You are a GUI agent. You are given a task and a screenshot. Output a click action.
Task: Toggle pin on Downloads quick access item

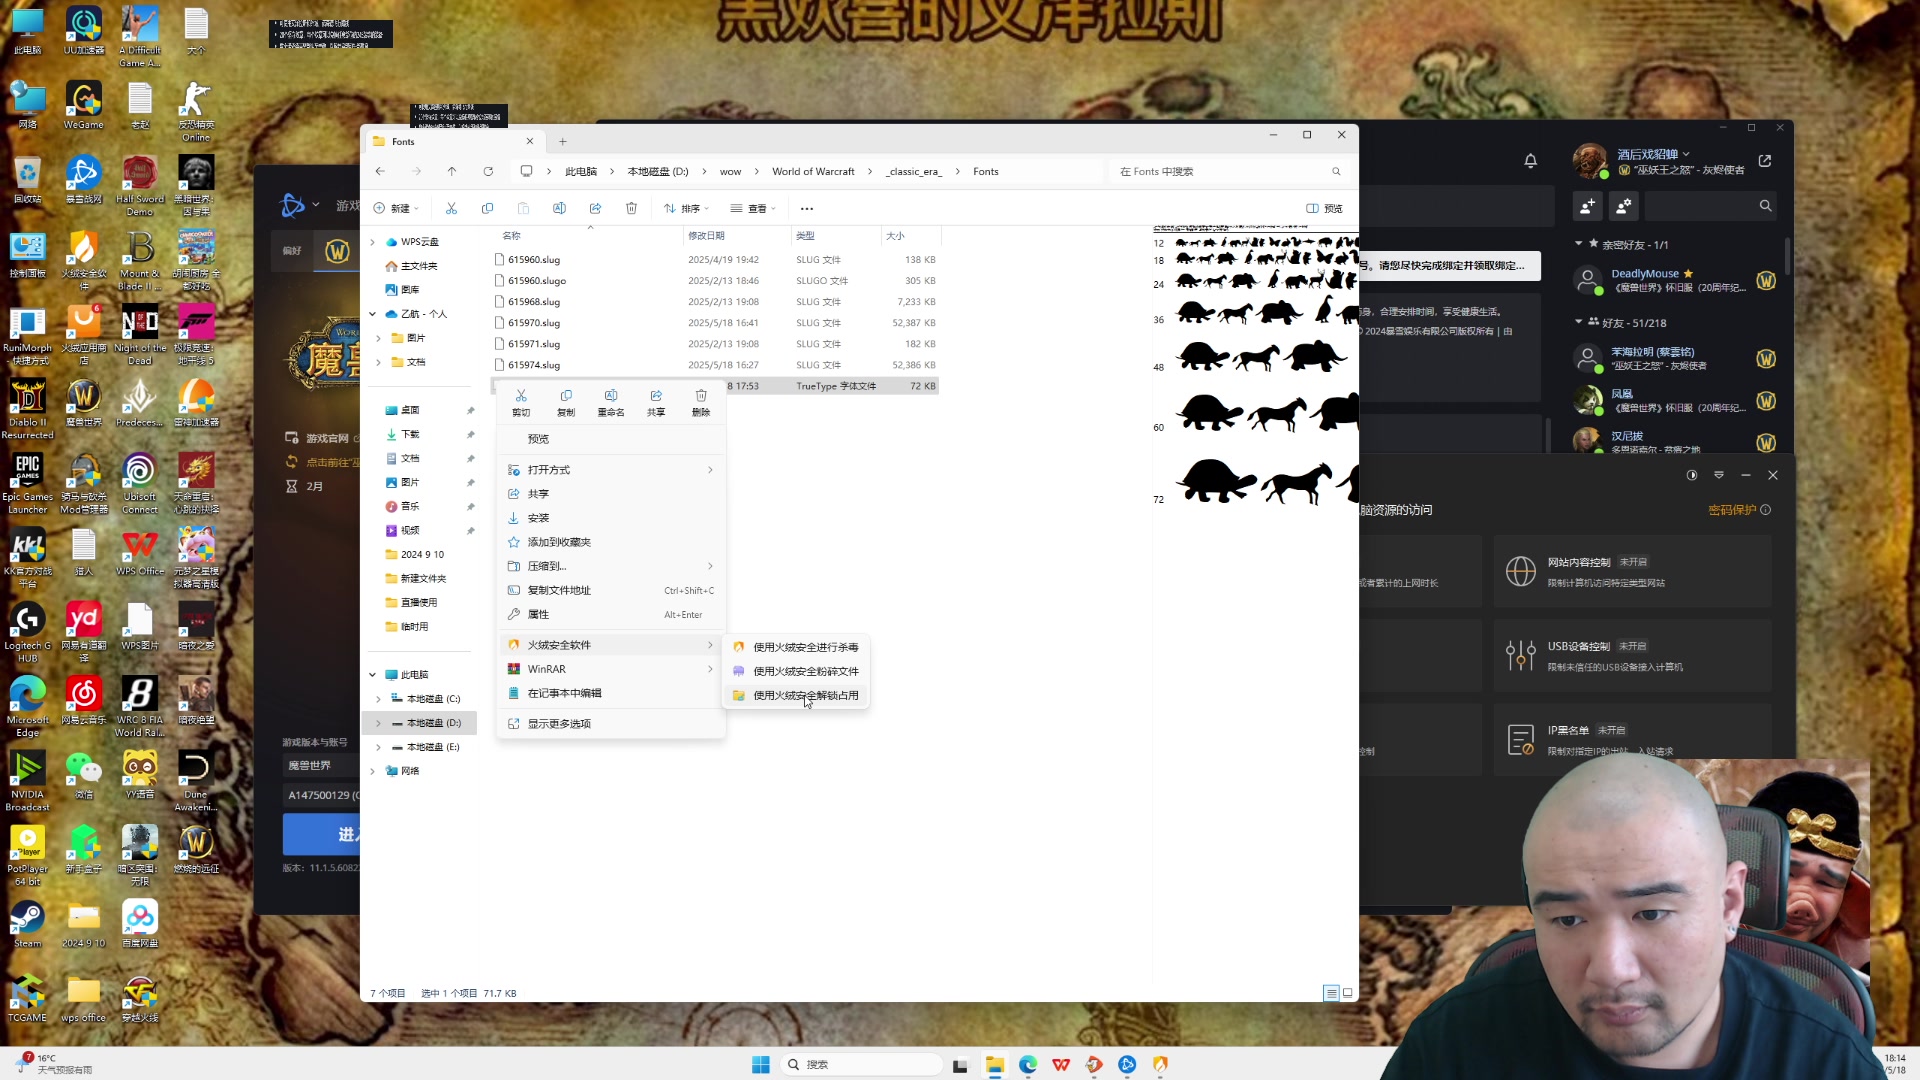point(470,434)
